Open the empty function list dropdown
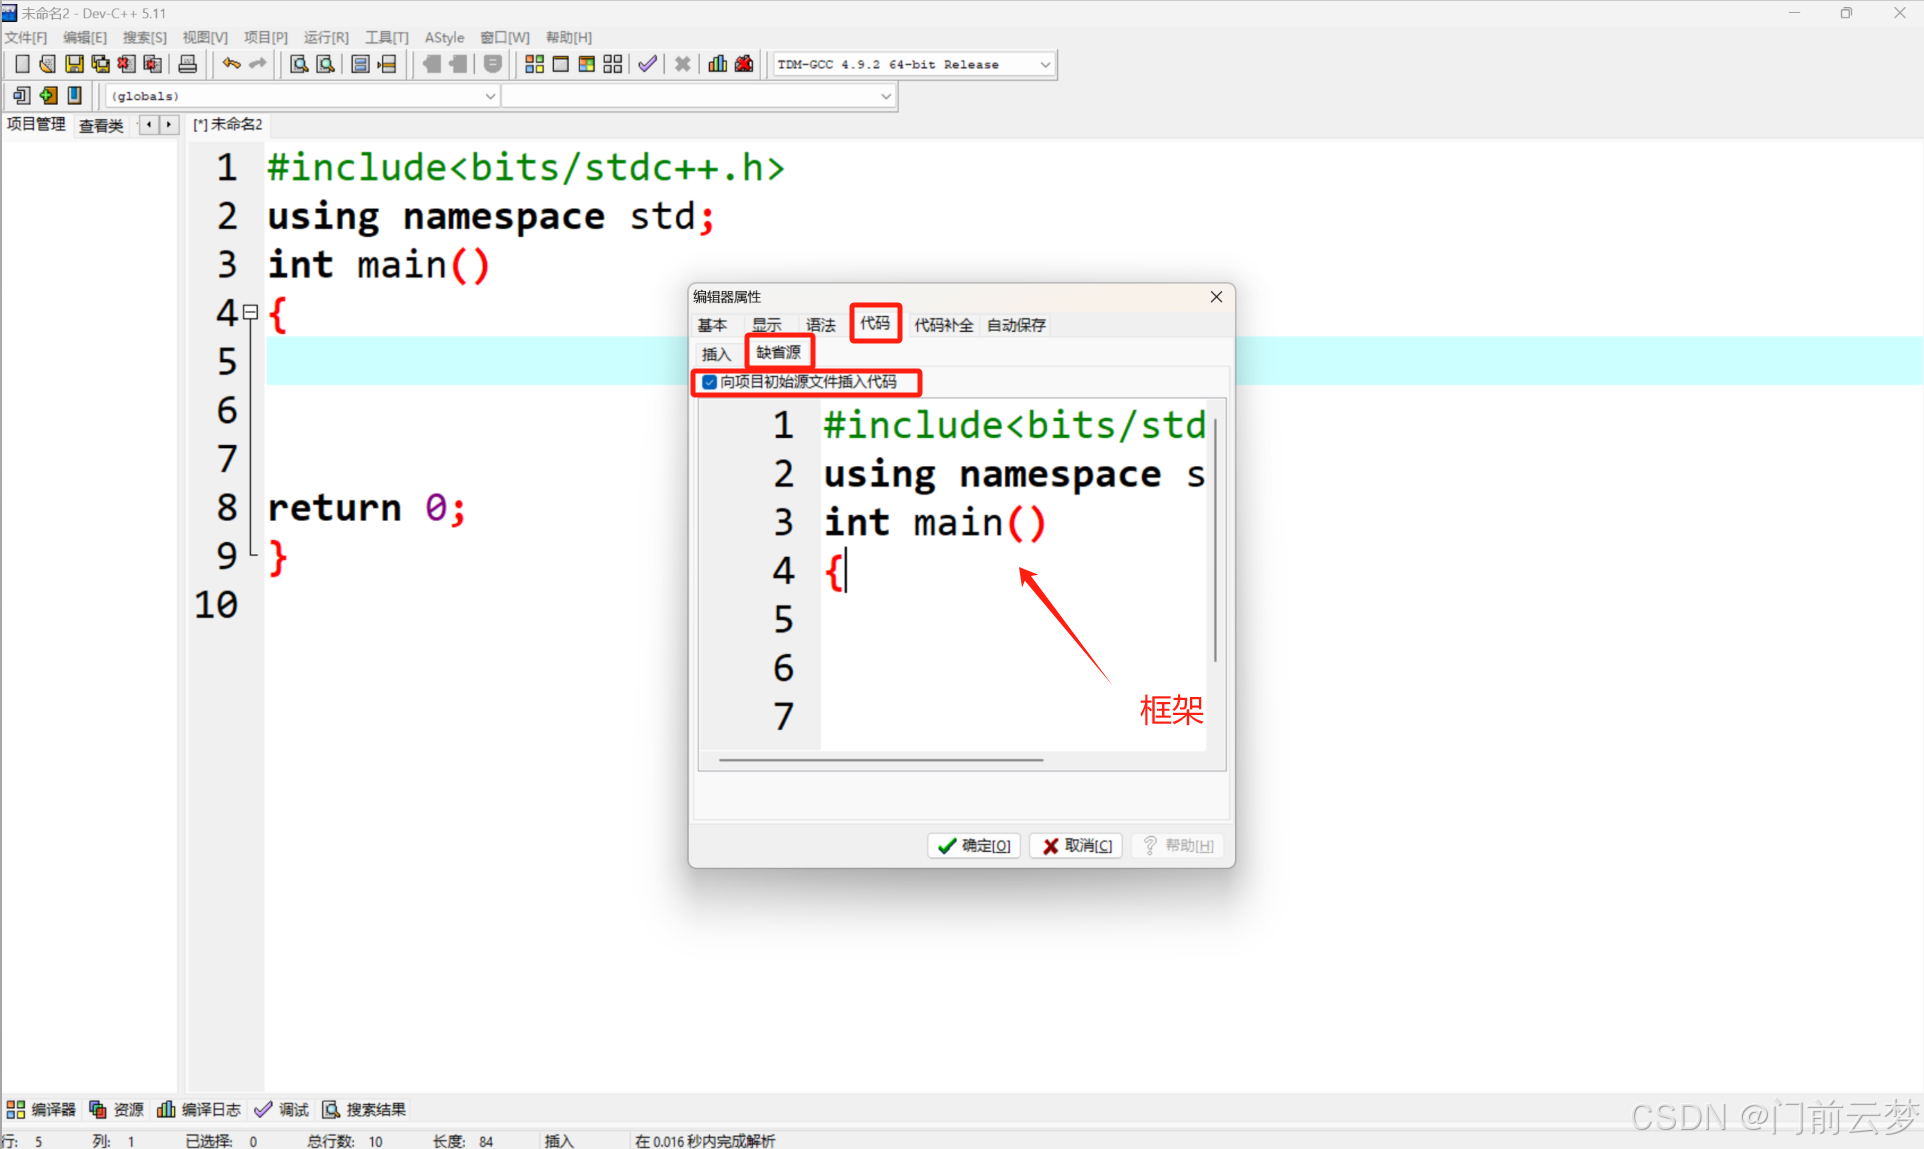The image size is (1924, 1149). click(x=885, y=96)
